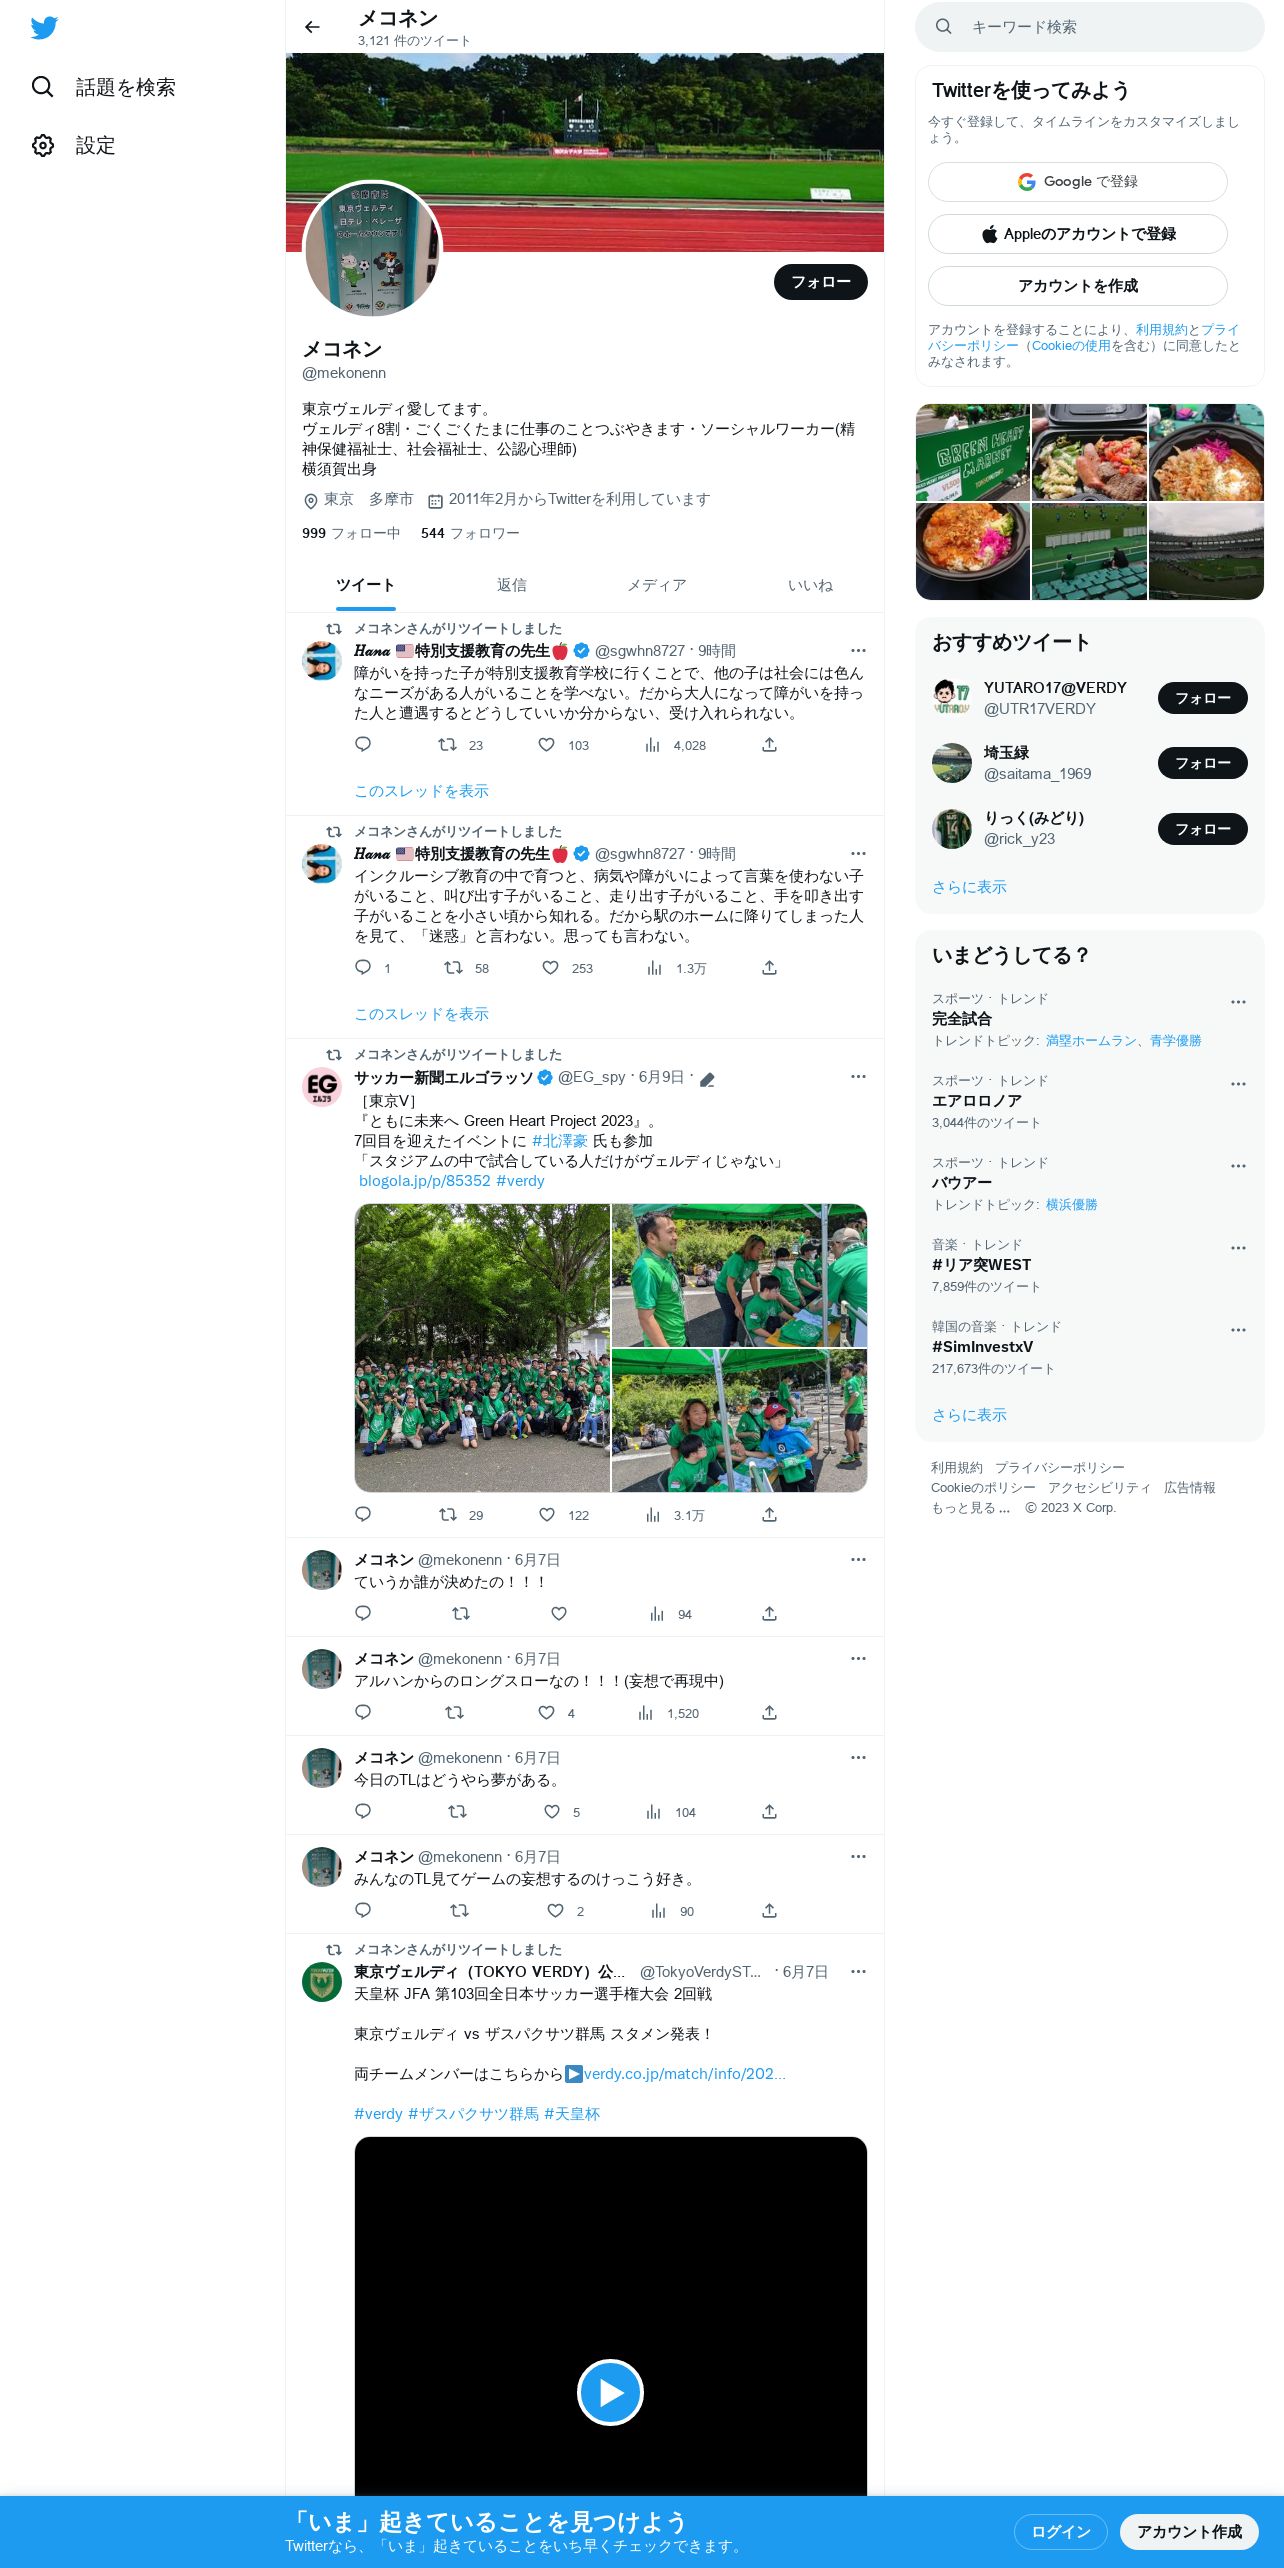Select the ツイート tab
Screen dimensions: 1284x2568
pos(365,585)
